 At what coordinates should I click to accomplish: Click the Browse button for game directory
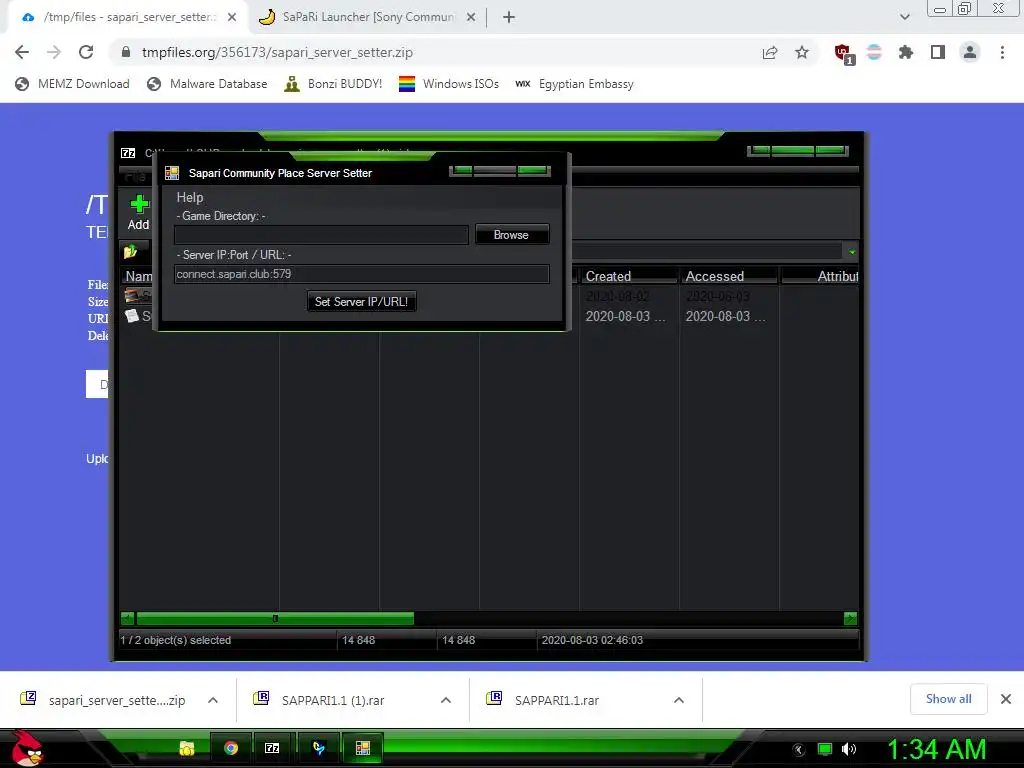coord(511,234)
